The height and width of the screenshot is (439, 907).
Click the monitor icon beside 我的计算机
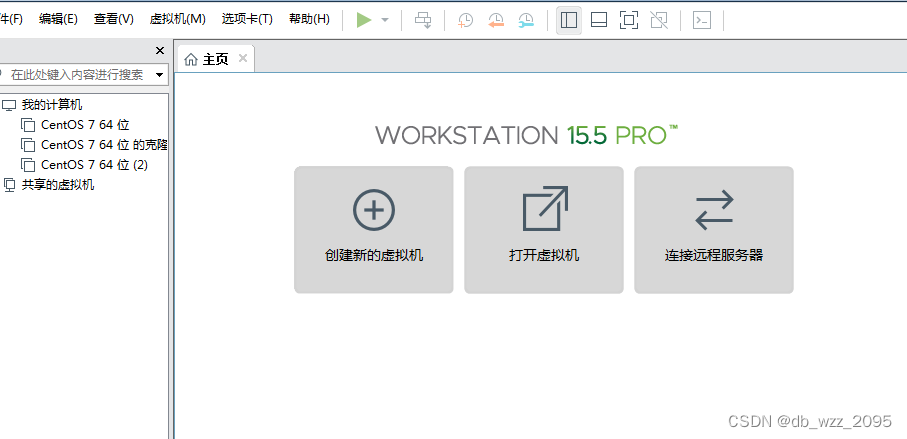(x=9, y=105)
